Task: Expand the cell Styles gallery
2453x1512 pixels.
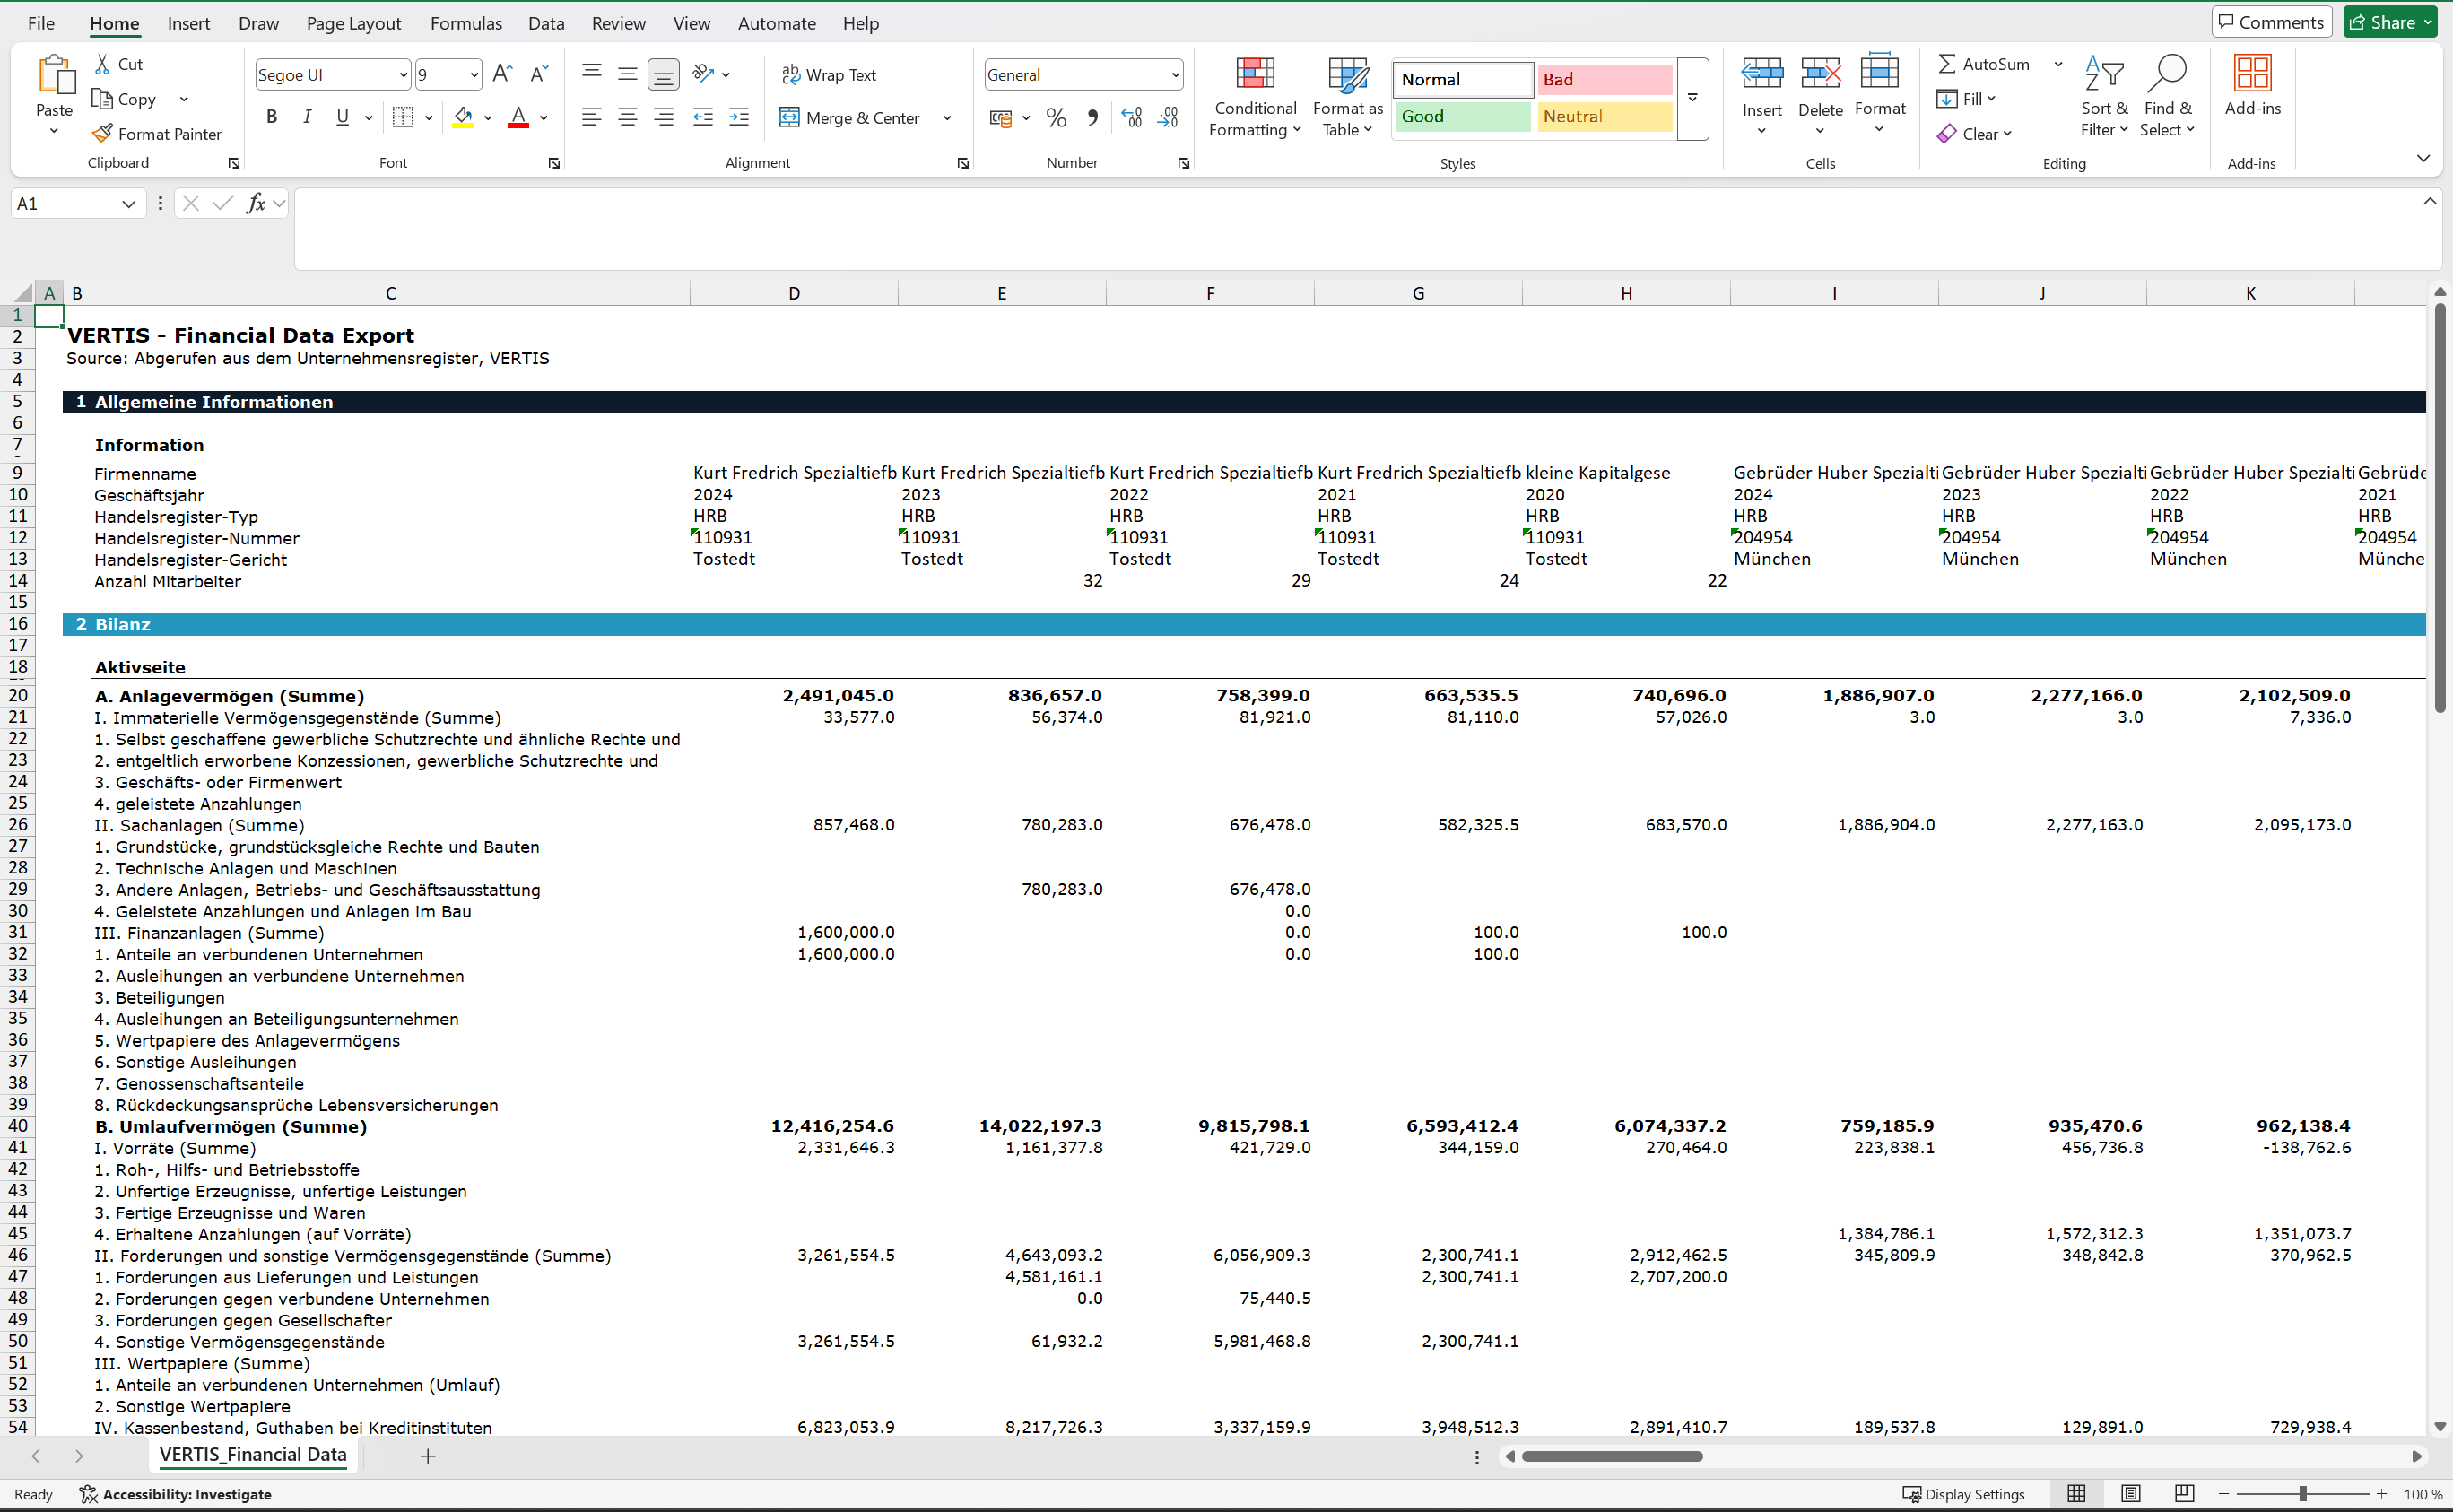Action: (1692, 98)
